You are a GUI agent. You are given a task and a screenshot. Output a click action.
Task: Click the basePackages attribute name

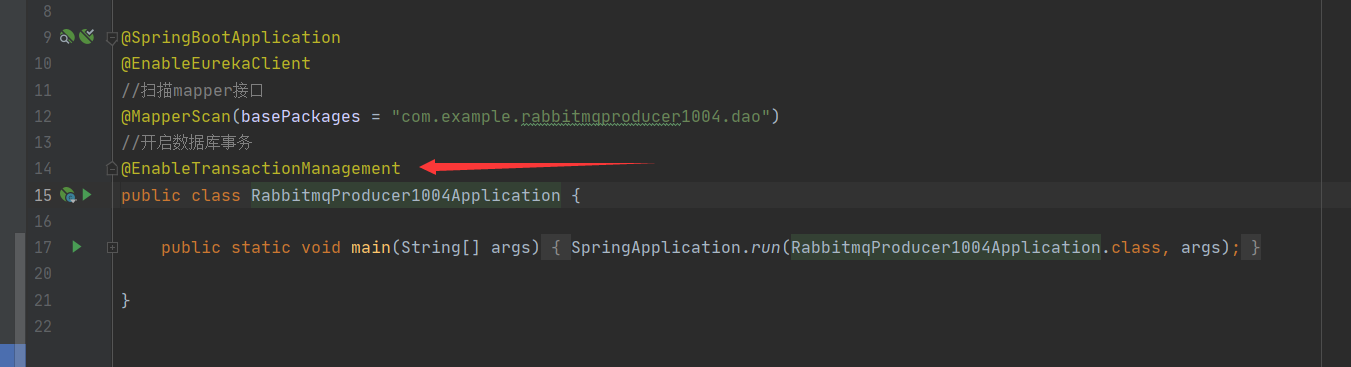[x=301, y=116]
